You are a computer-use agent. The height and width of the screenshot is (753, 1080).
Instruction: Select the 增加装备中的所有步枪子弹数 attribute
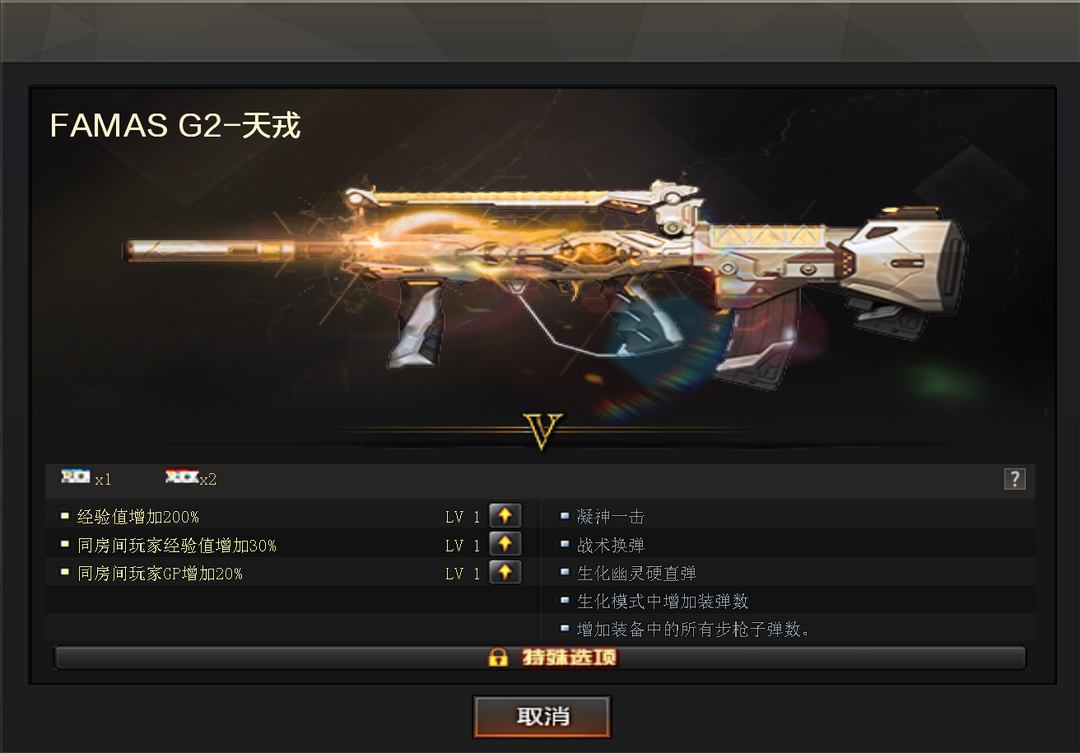tap(693, 629)
